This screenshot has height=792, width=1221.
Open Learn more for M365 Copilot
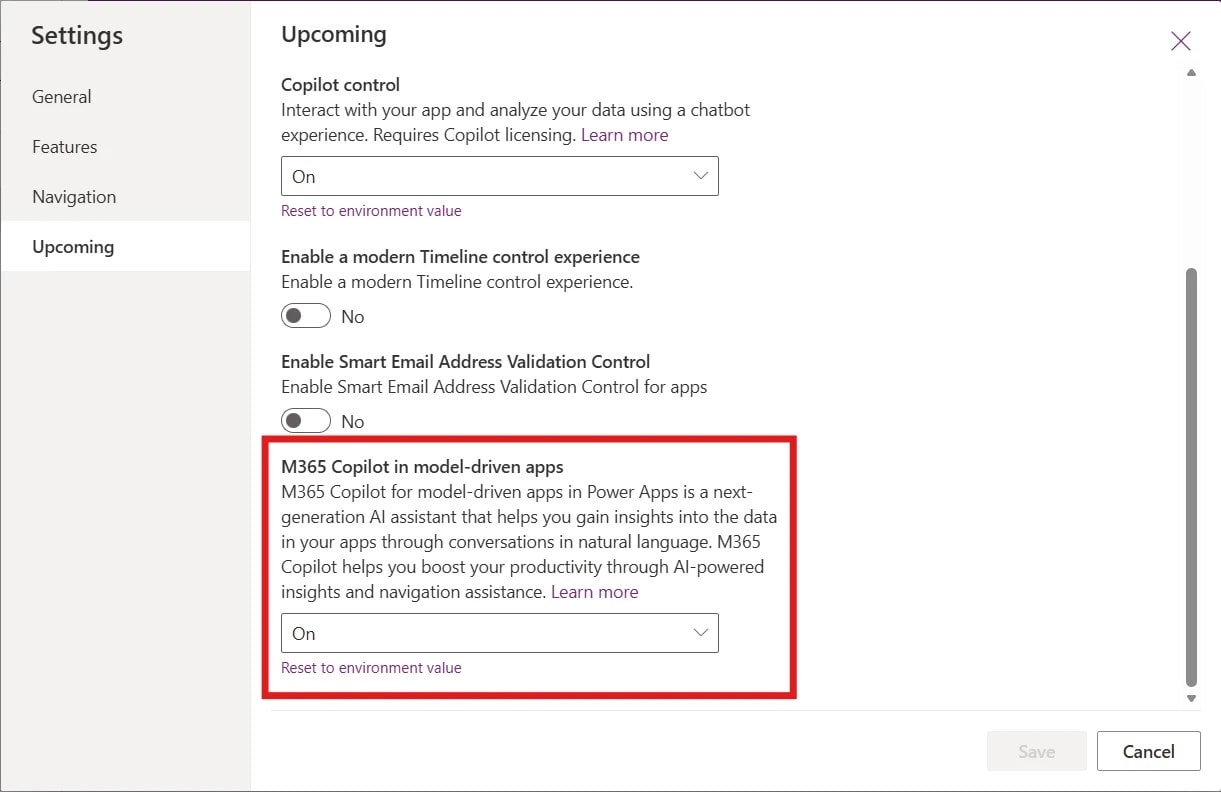click(595, 591)
